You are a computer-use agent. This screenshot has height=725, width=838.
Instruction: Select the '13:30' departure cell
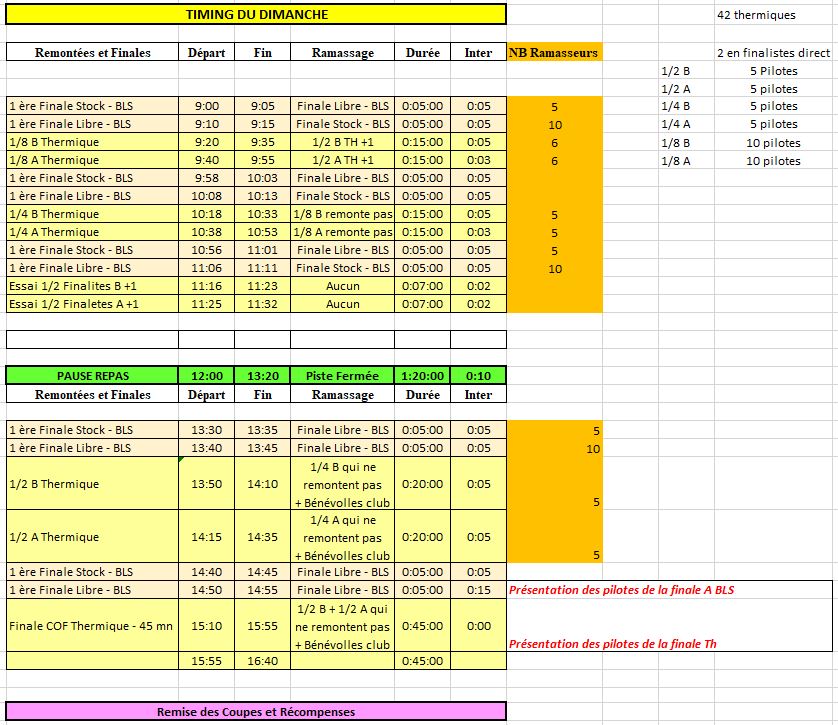(x=206, y=430)
